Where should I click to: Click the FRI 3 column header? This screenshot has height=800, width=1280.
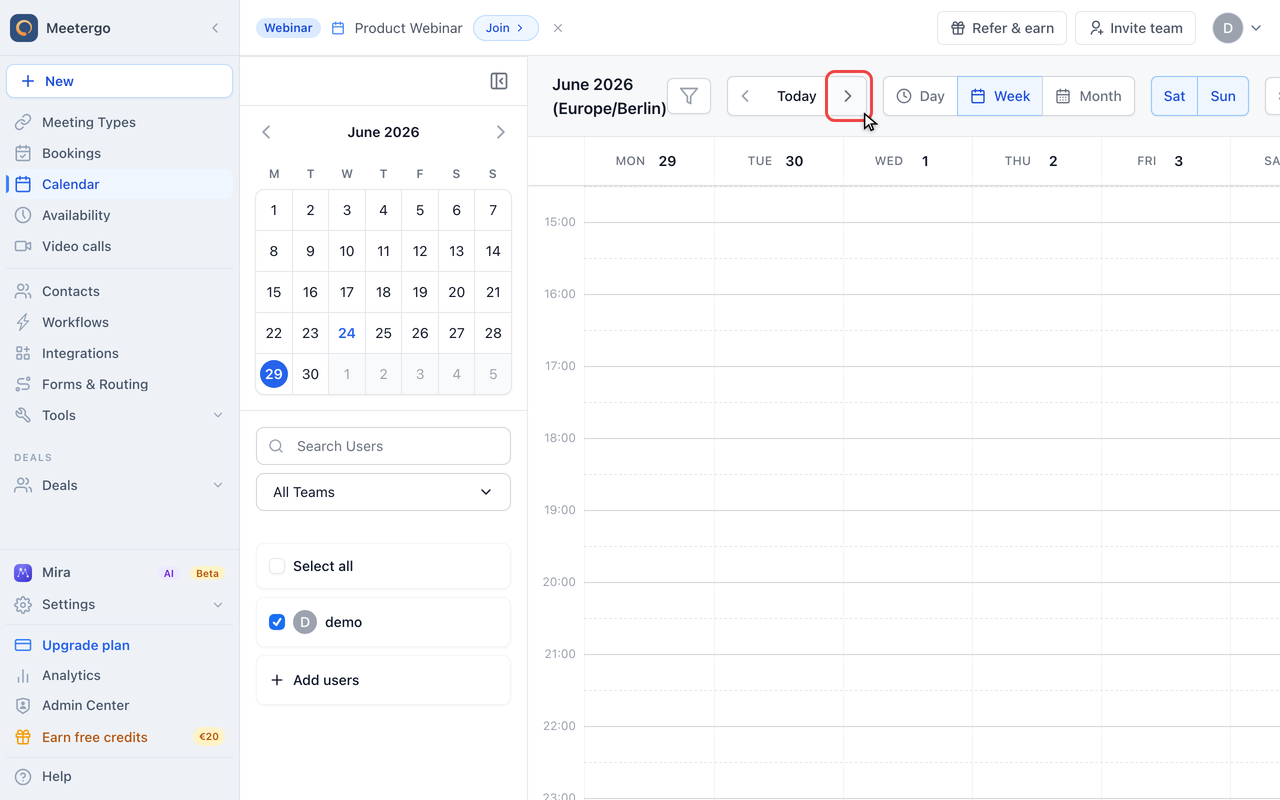coord(1166,161)
